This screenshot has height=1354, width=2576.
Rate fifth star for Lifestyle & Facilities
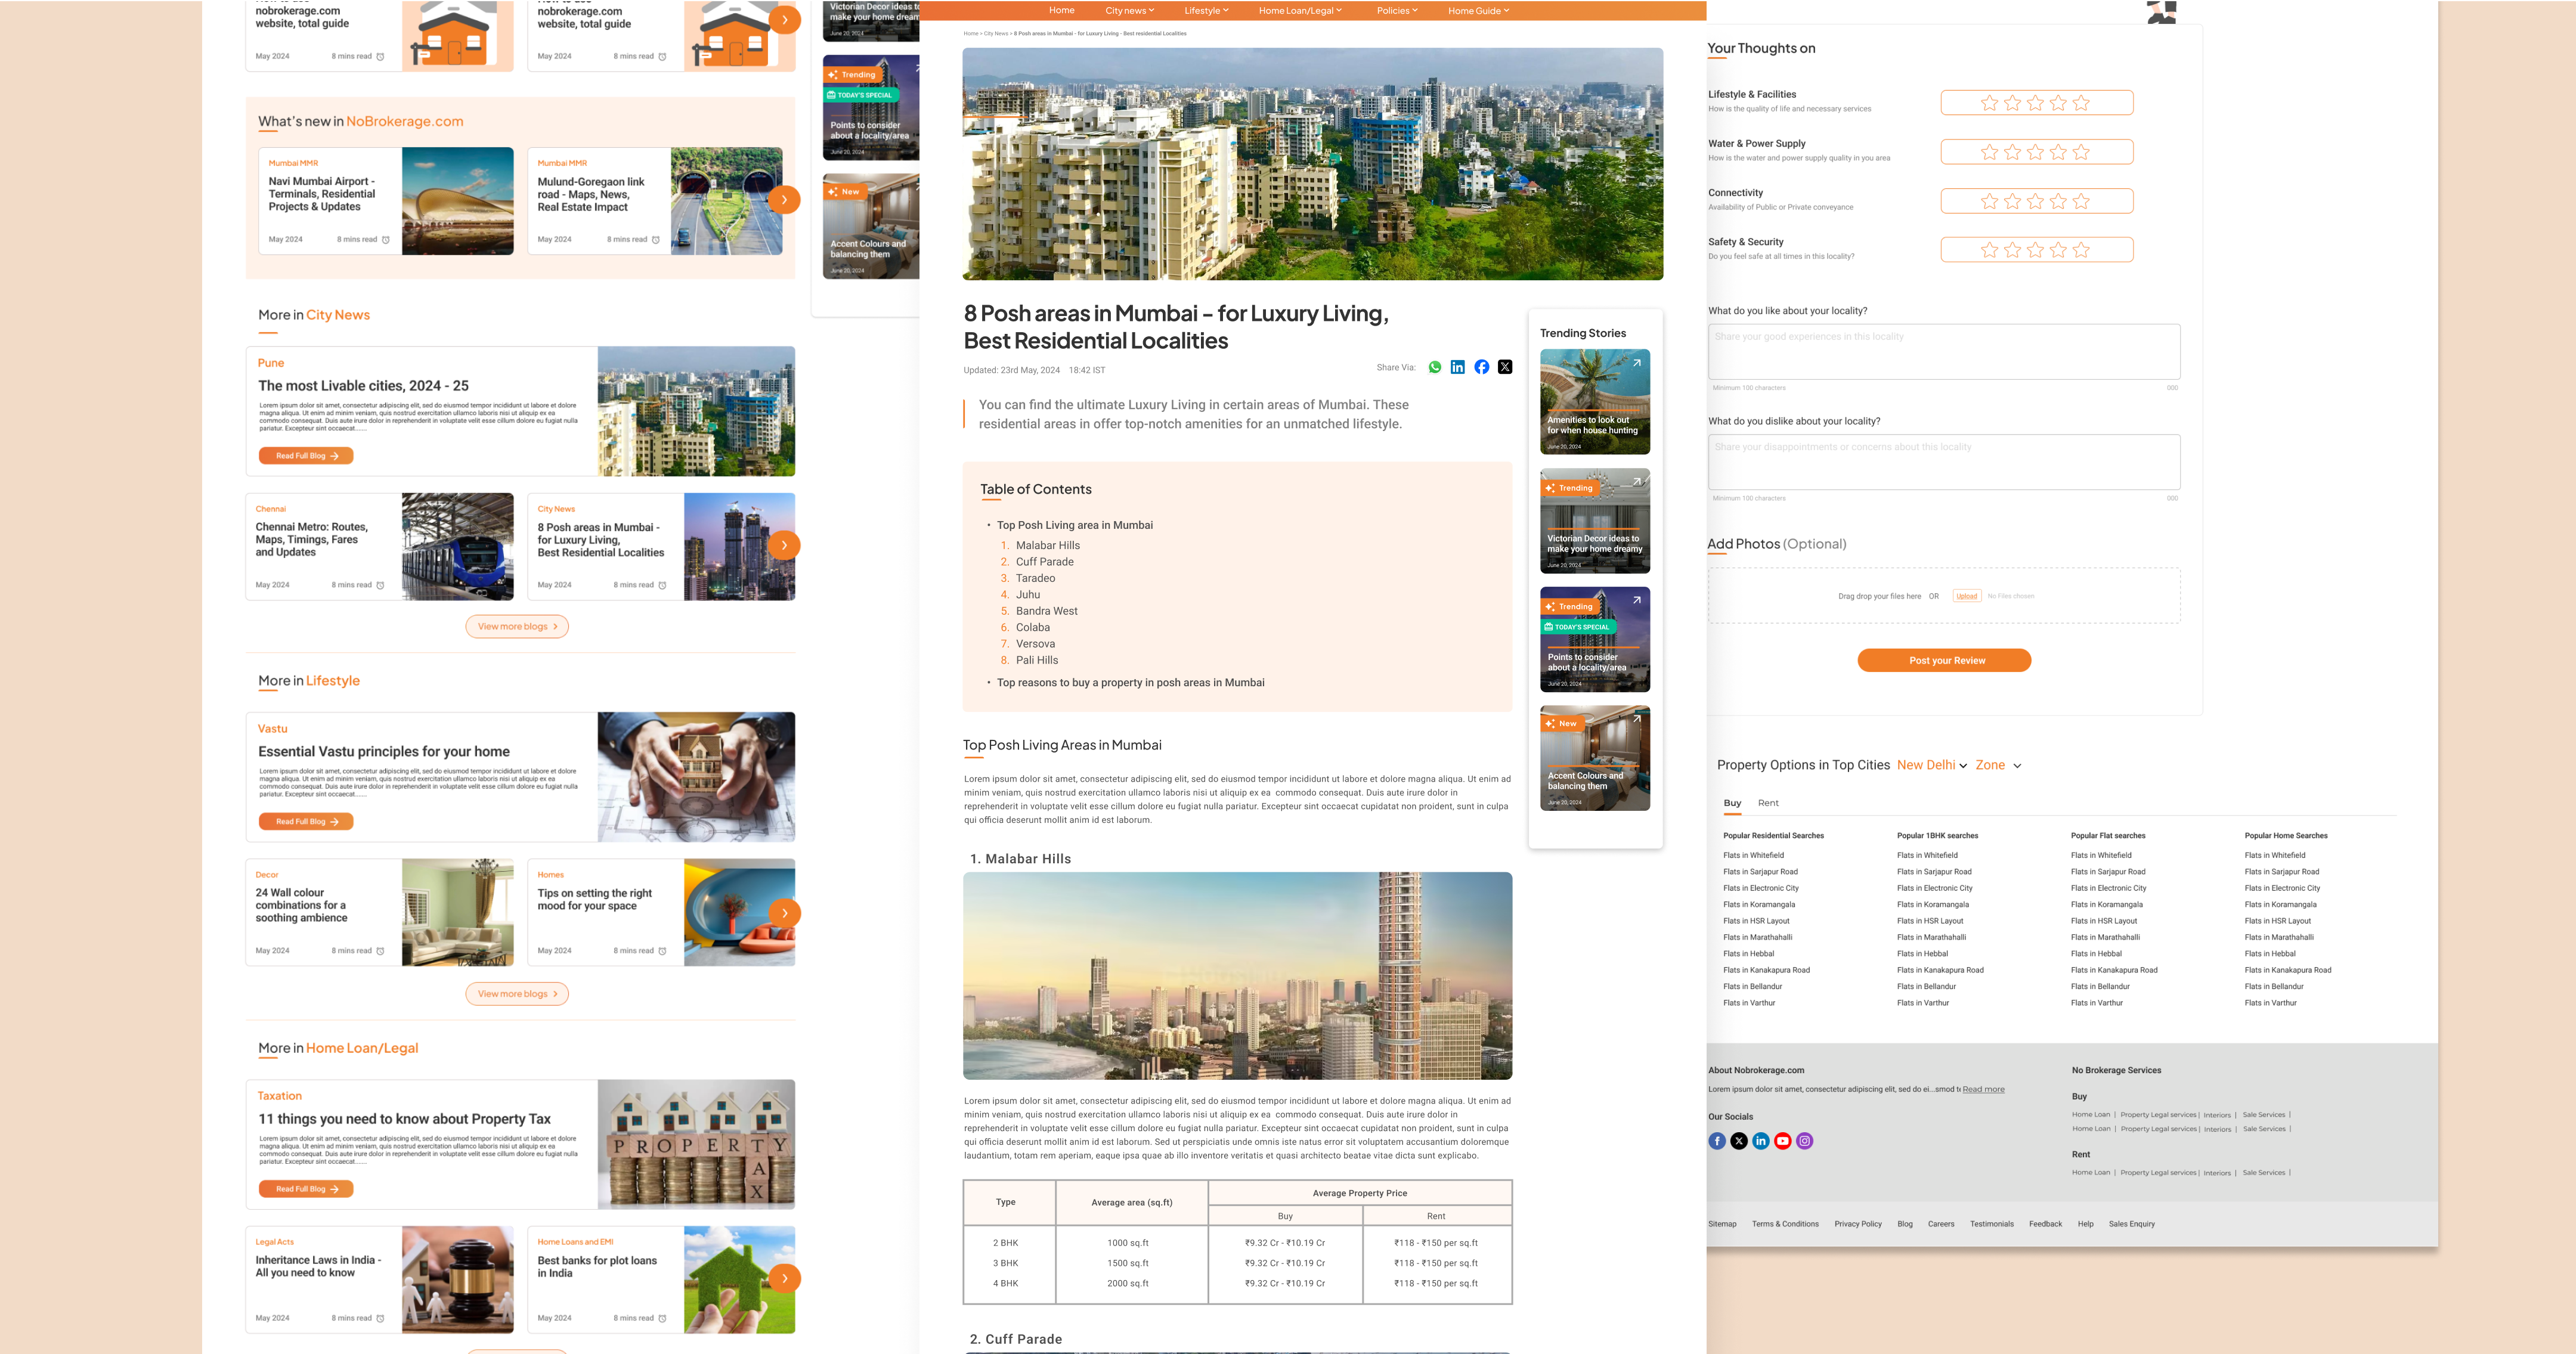tap(2081, 103)
